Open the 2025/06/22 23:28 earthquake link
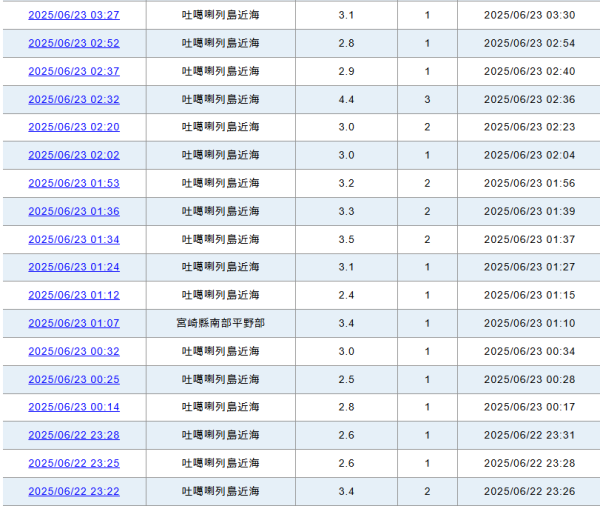 (74, 435)
